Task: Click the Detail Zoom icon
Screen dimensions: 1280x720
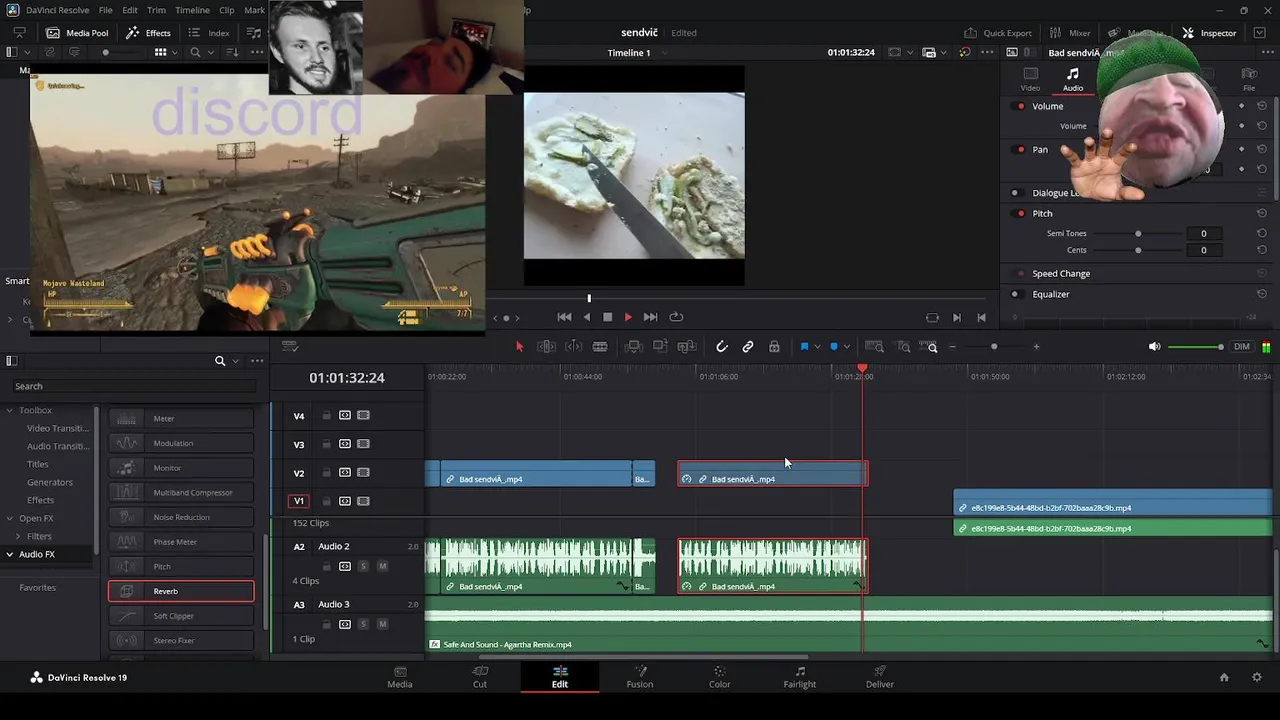Action: coord(904,347)
